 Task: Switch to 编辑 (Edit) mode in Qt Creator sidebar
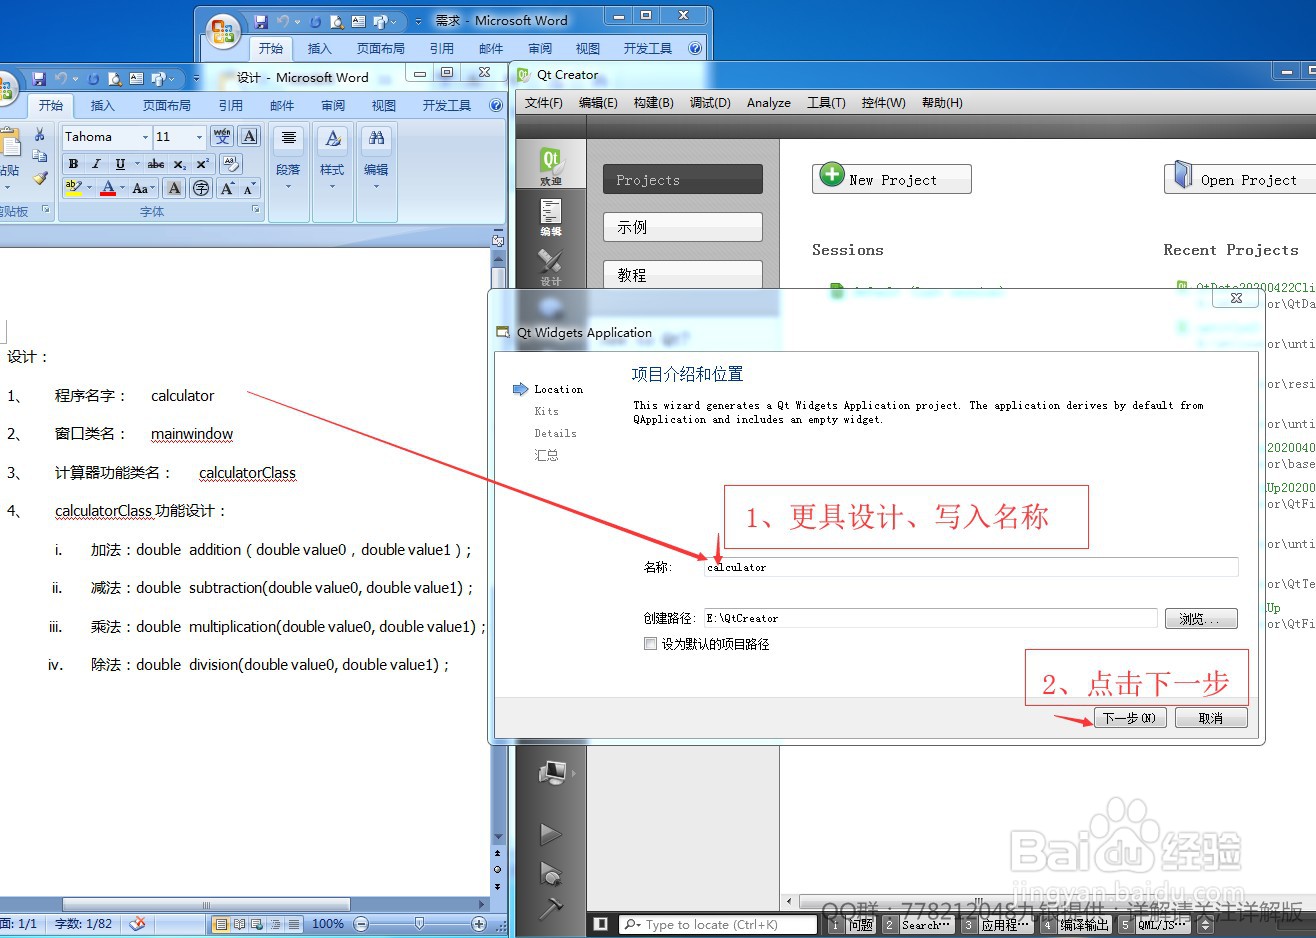coord(551,216)
